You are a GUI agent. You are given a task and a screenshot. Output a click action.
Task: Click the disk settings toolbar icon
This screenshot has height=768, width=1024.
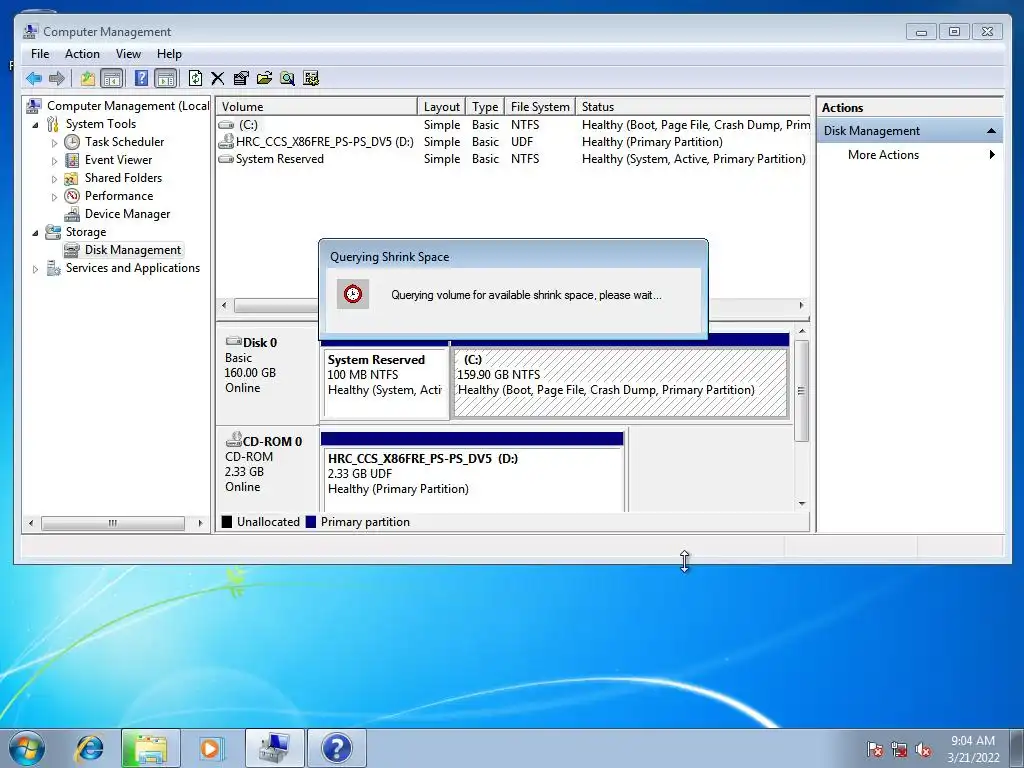(311, 78)
